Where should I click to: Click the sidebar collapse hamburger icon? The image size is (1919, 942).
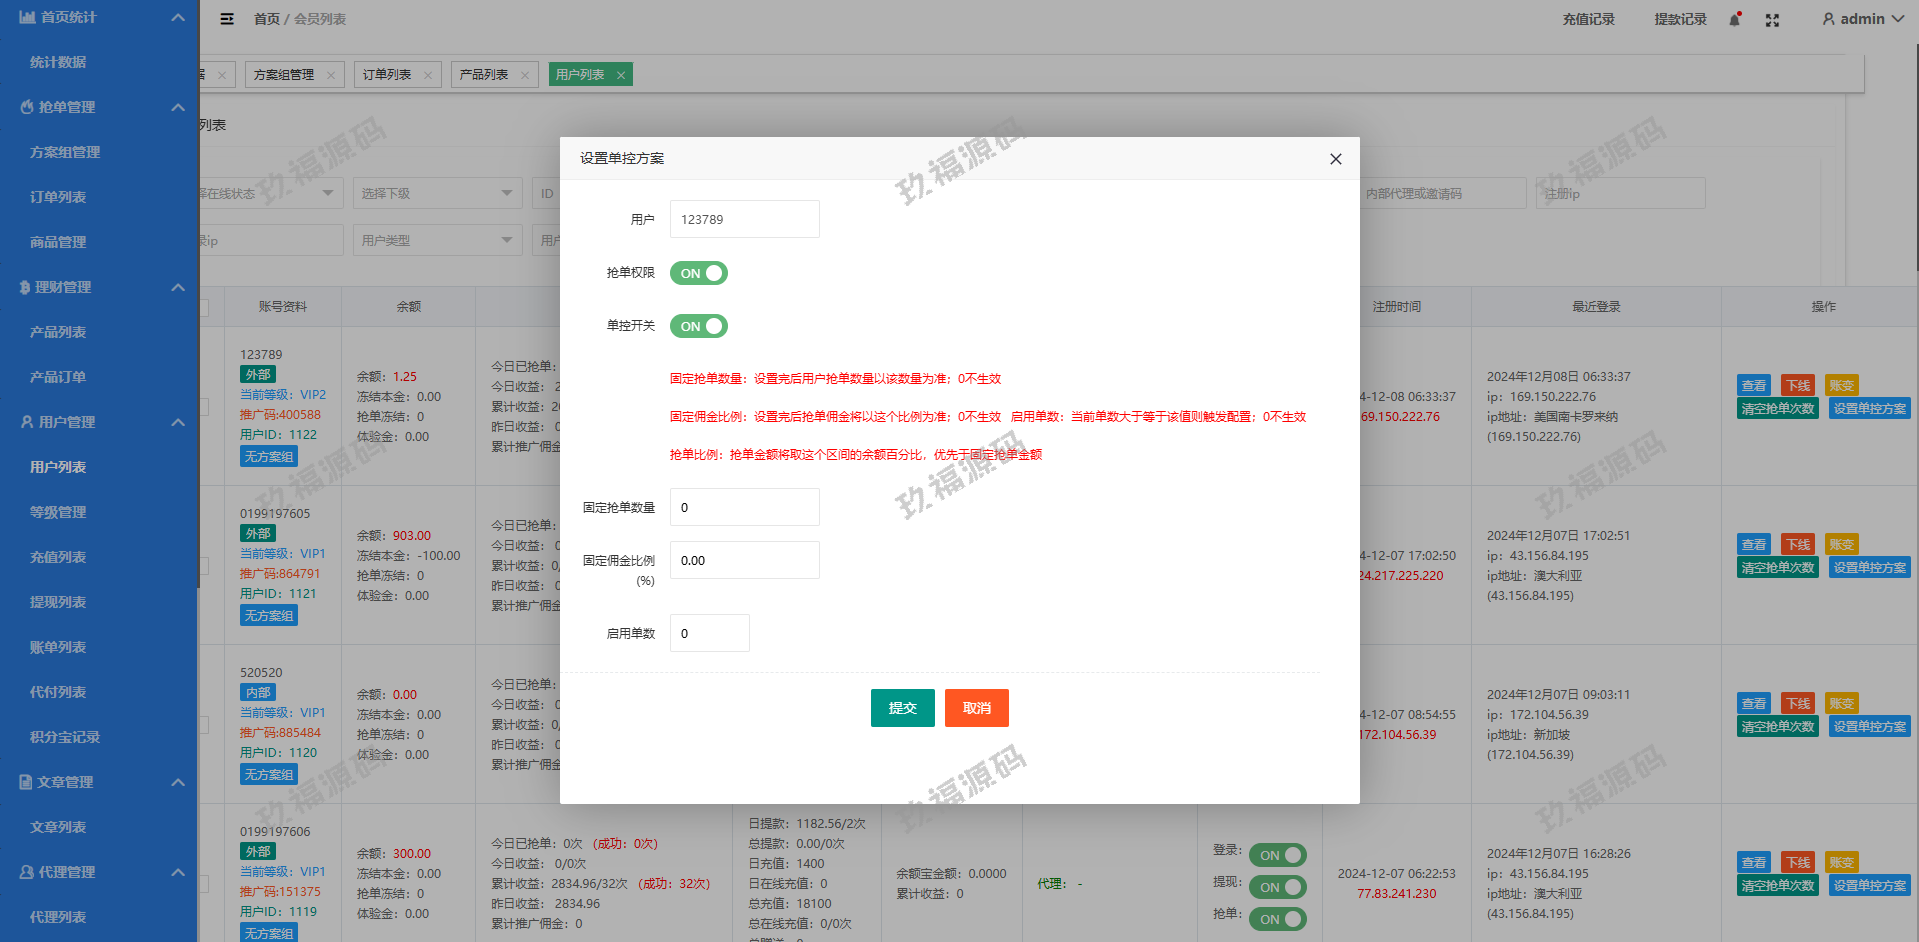click(x=227, y=19)
